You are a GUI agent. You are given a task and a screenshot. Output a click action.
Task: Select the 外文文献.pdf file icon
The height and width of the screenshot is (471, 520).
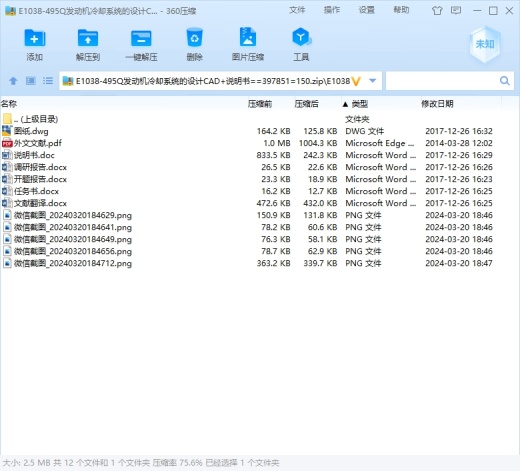(7, 143)
